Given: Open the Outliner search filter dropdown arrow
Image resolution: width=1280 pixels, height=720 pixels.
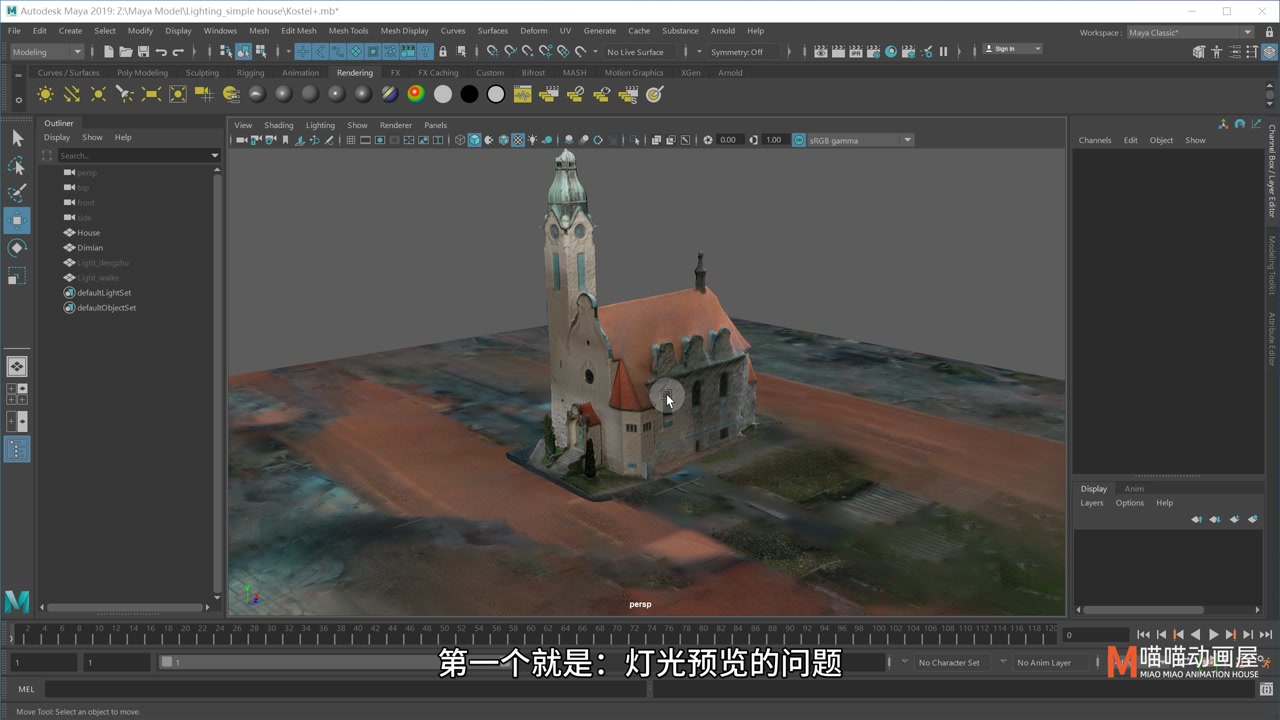Looking at the screenshot, I should (x=214, y=155).
